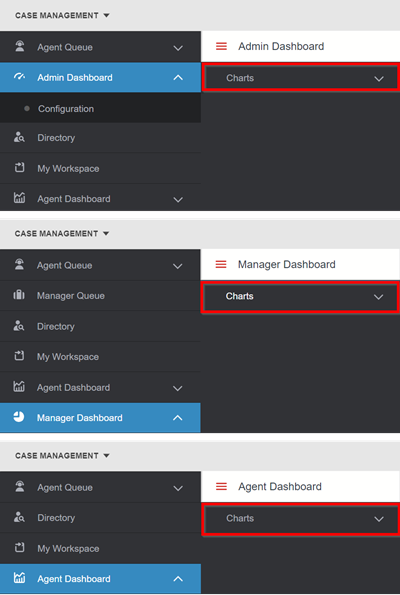Expand Charts under Agent Dashboard
The image size is (400, 595).
tap(300, 519)
